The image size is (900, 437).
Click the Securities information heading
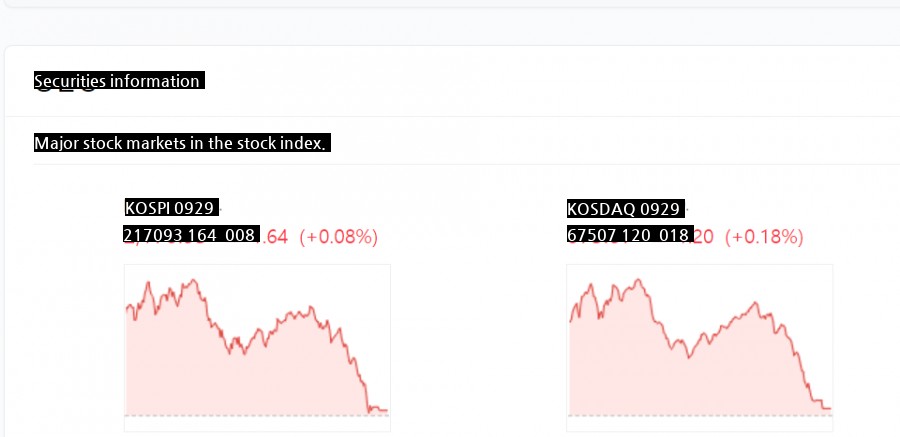click(x=118, y=81)
